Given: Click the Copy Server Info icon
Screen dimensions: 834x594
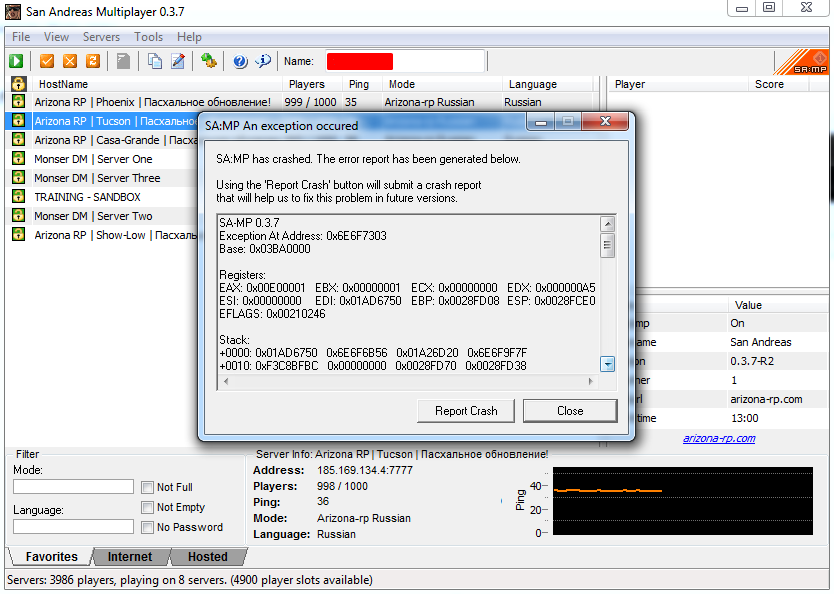Looking at the screenshot, I should point(155,61).
